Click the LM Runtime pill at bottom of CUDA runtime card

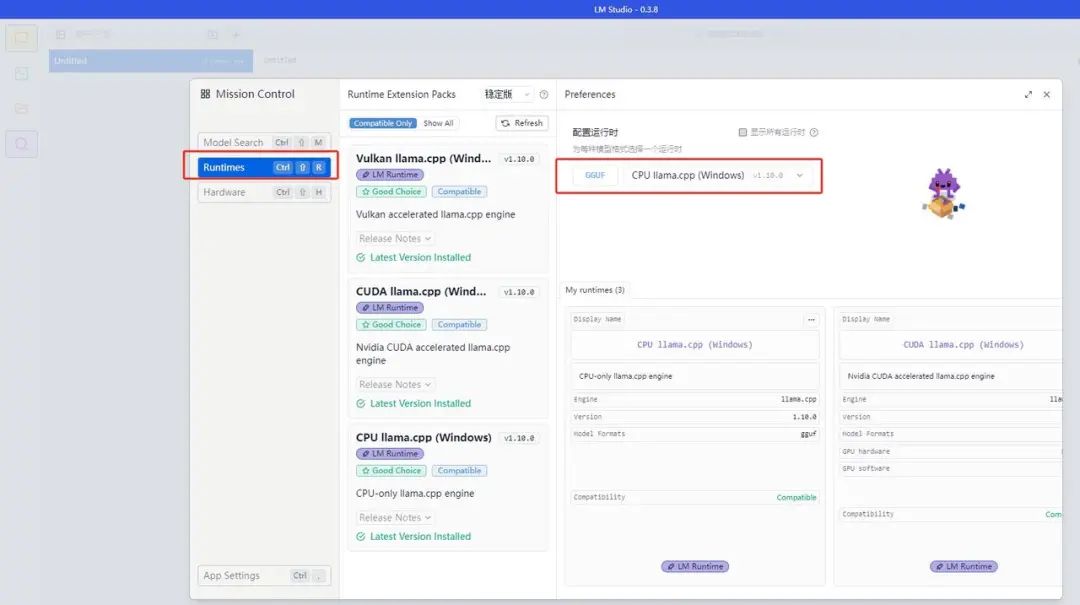(x=964, y=566)
